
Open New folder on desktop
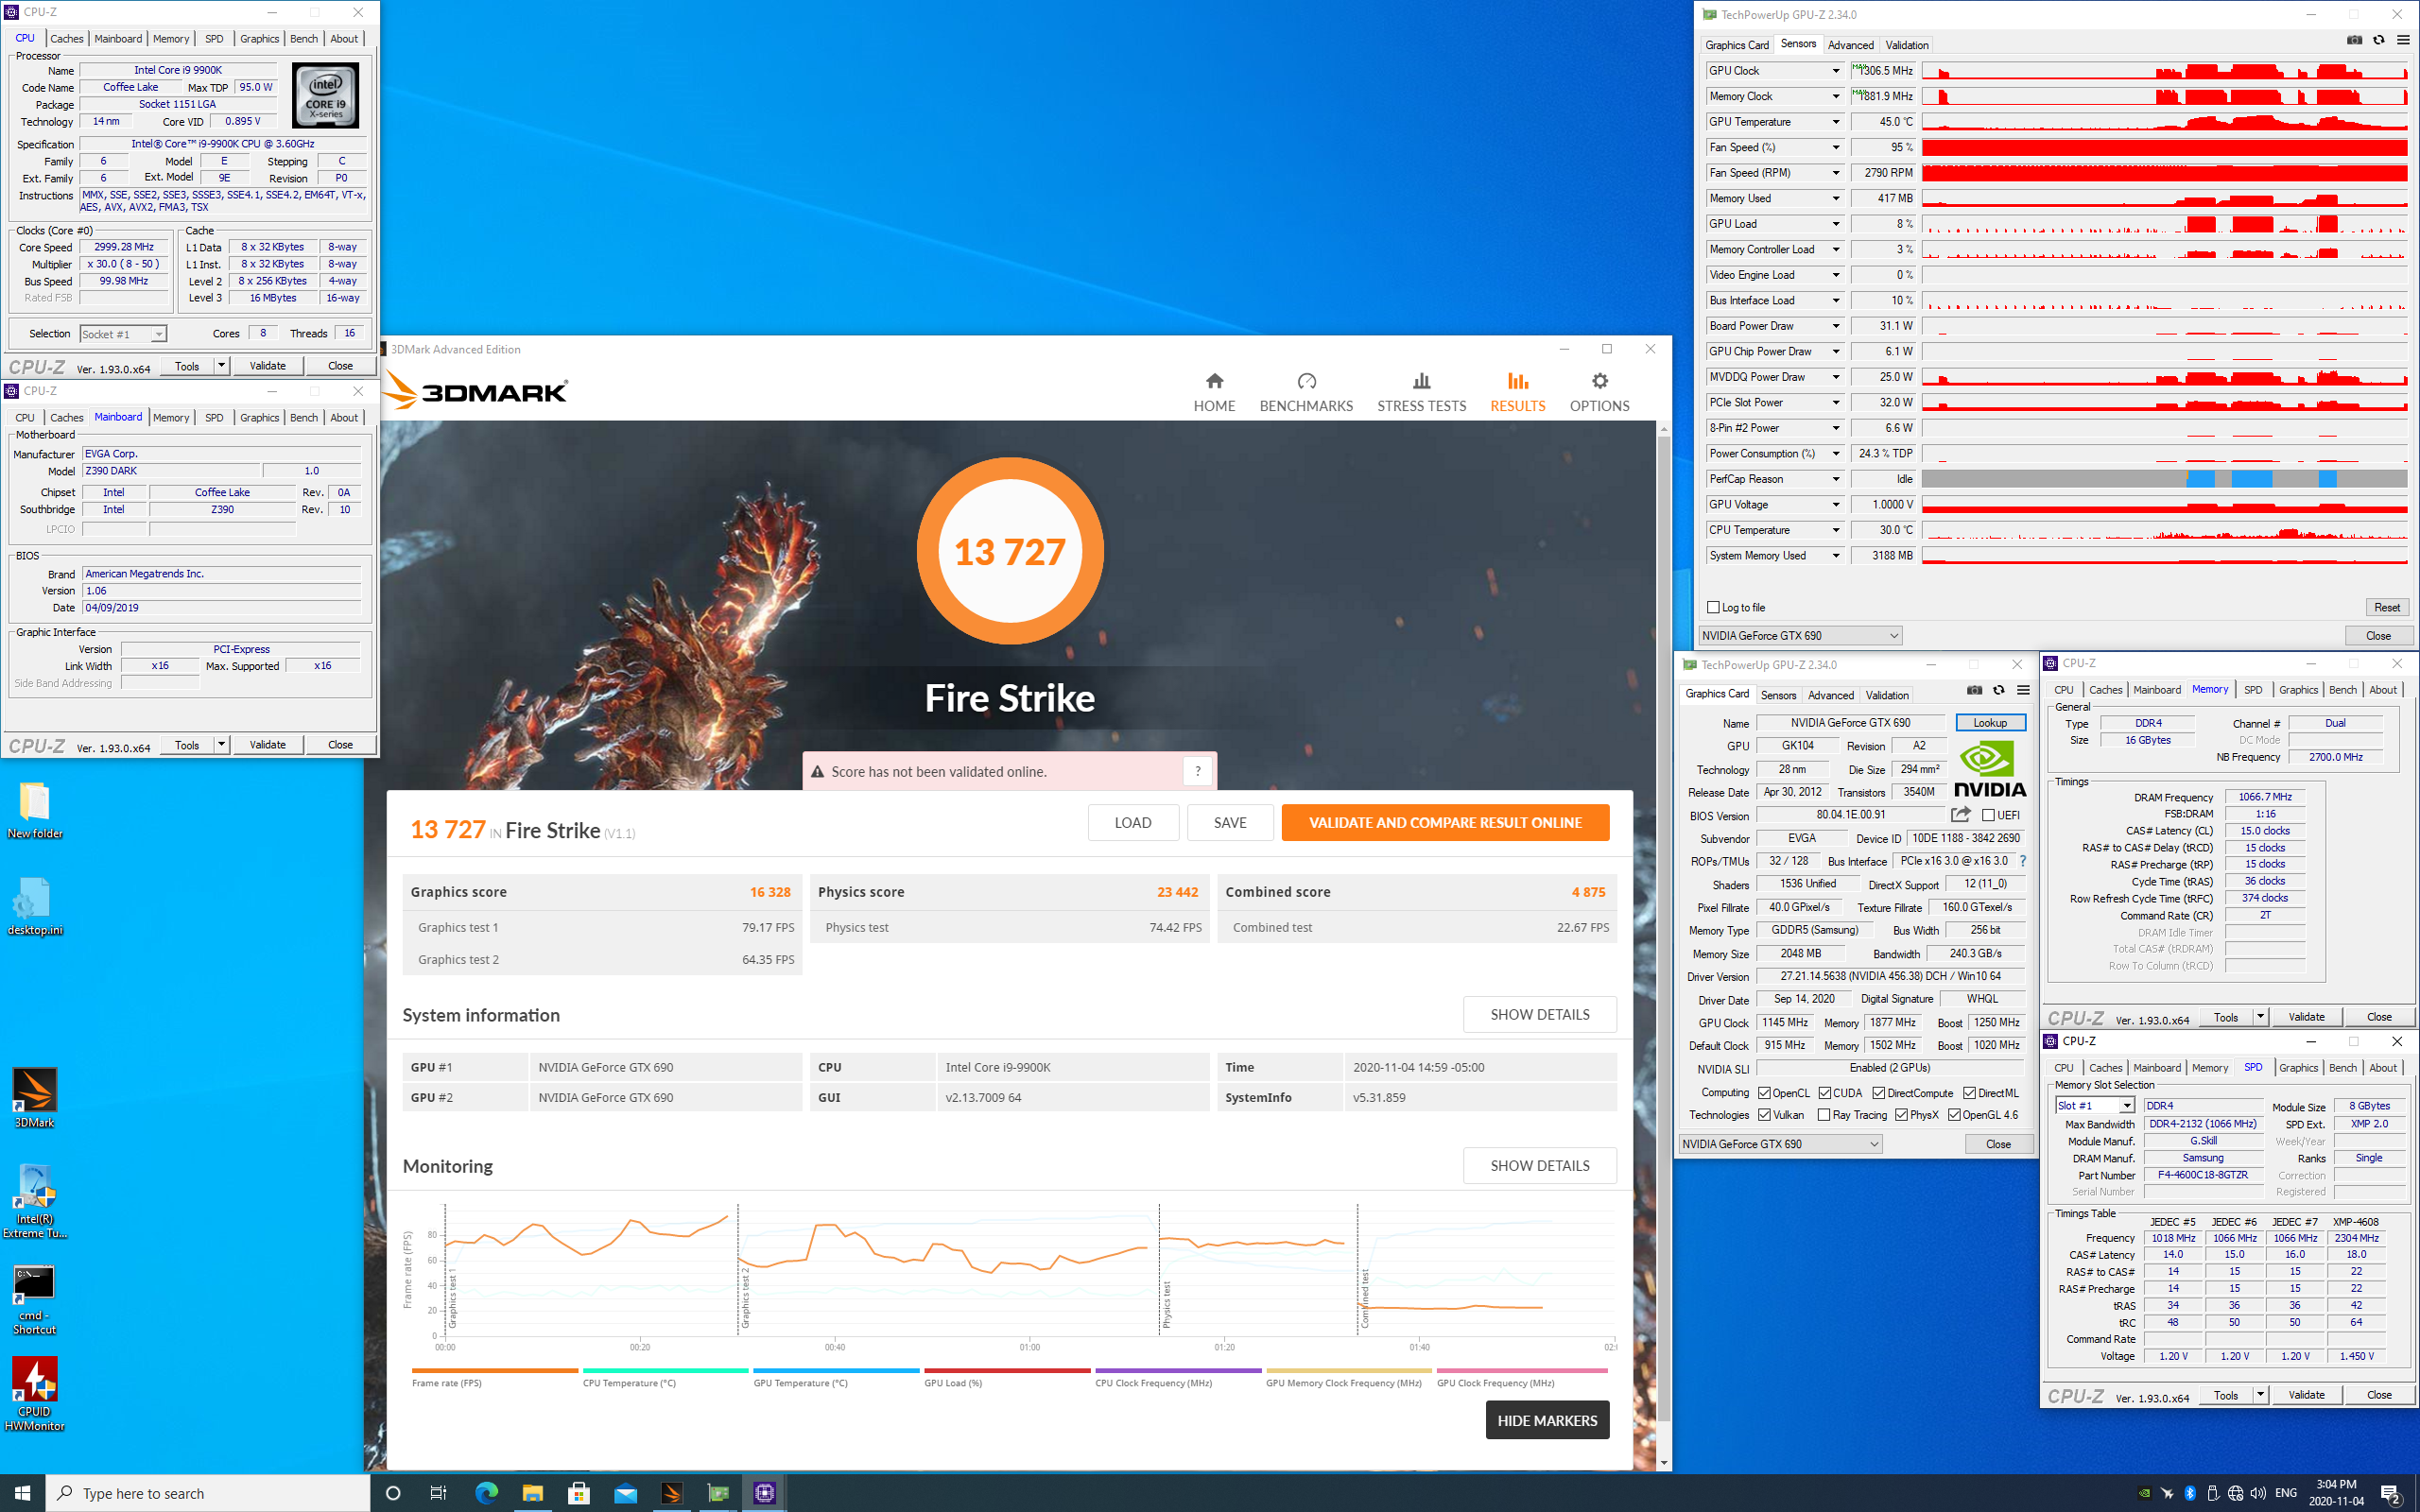coord(34,810)
